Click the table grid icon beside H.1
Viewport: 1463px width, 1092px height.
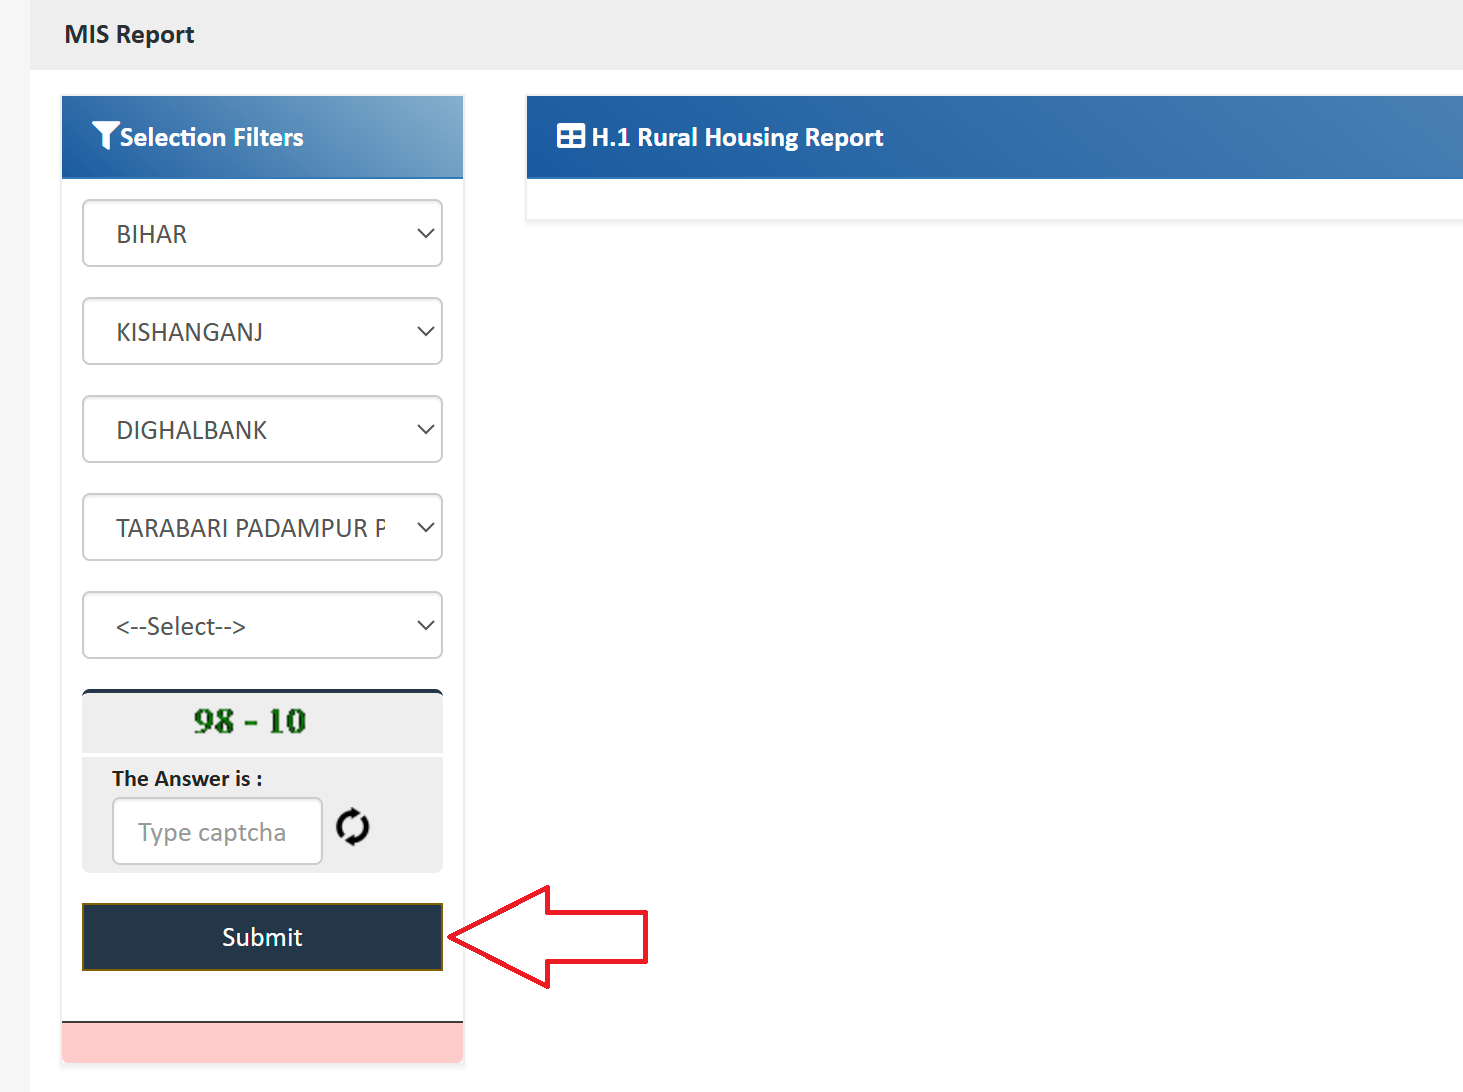tap(570, 136)
